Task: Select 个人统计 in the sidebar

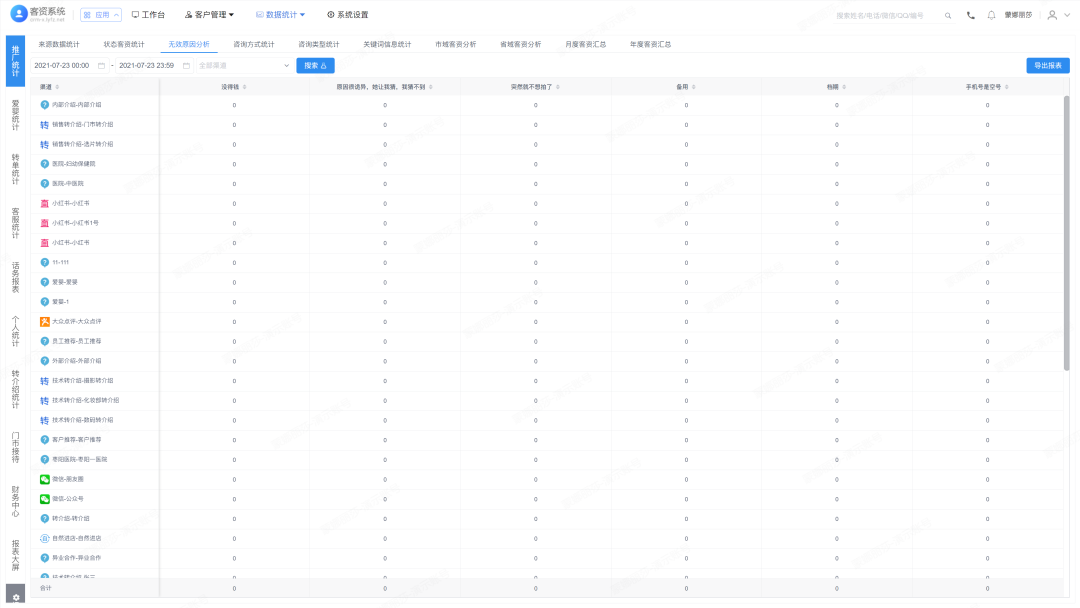Action: pyautogui.click(x=15, y=331)
